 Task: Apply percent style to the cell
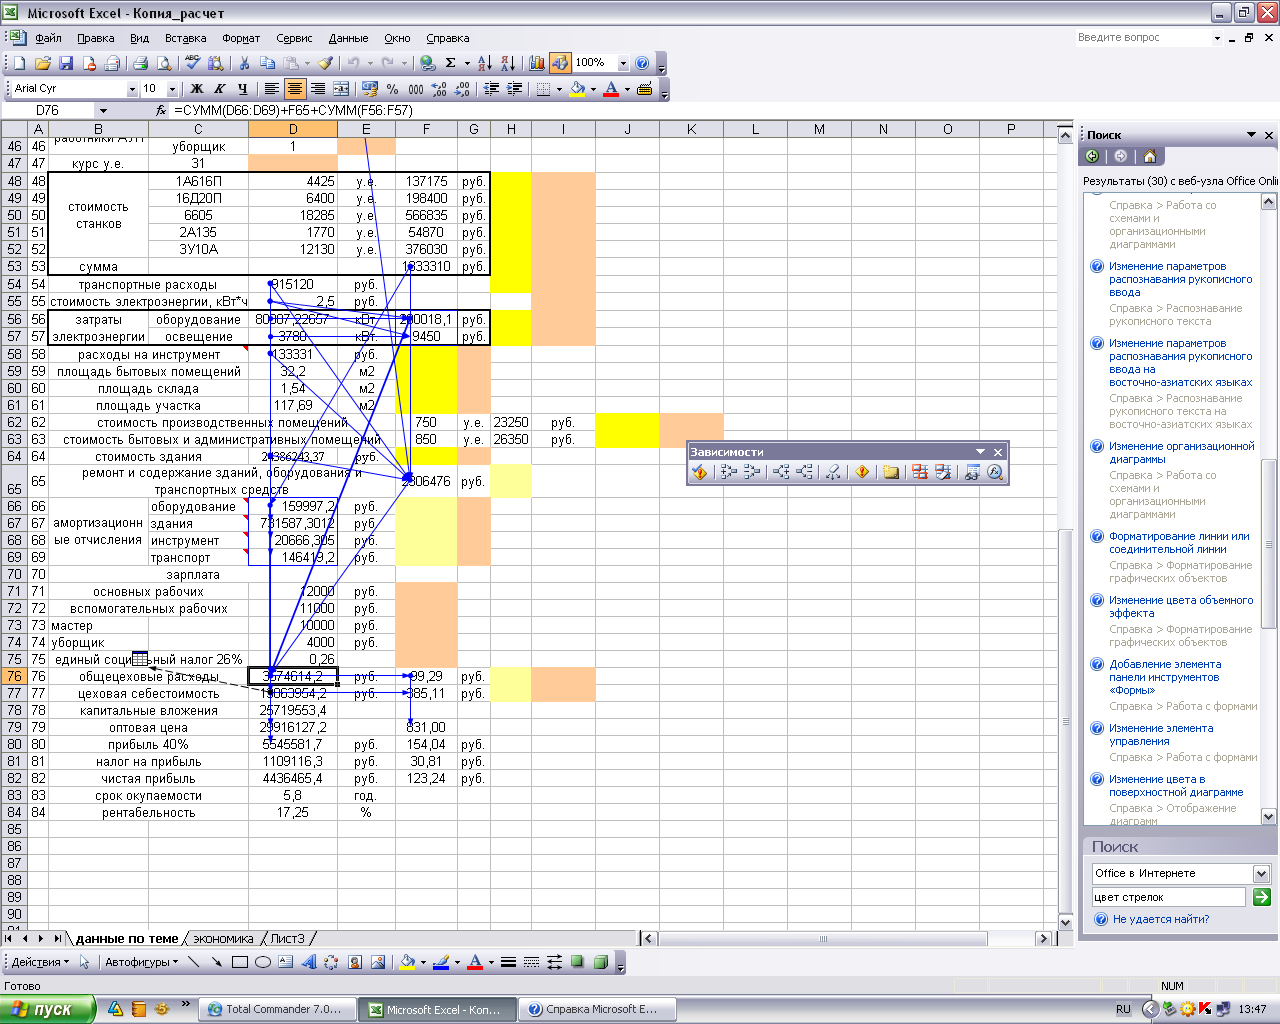393,89
